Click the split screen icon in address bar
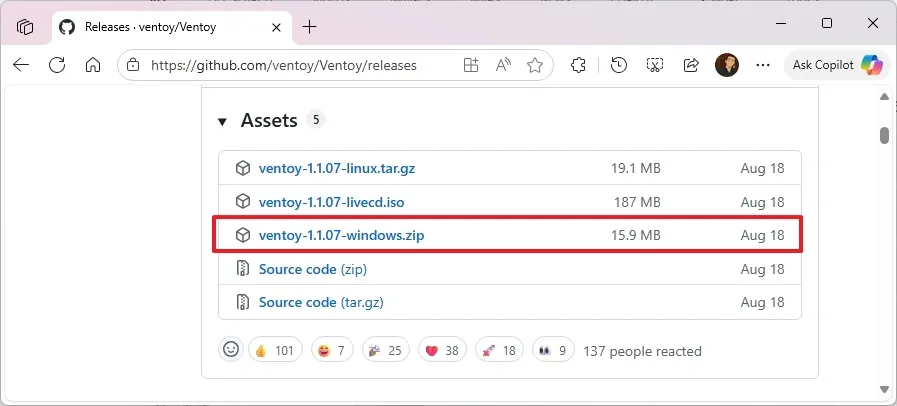 tap(471, 65)
